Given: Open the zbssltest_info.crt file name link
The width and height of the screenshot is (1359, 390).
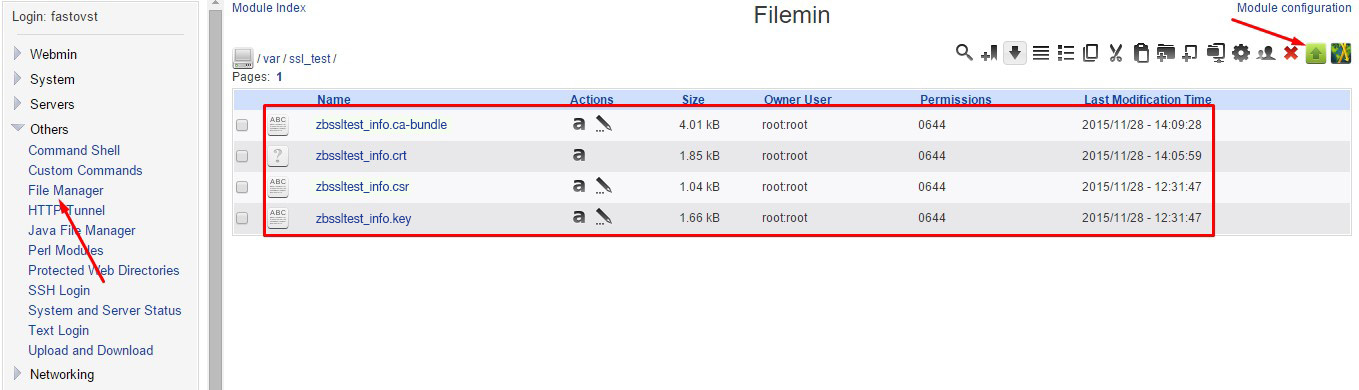Looking at the screenshot, I should coord(361,156).
